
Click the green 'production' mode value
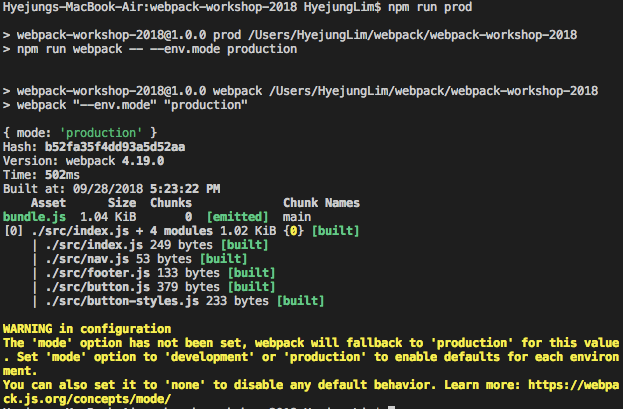[x=101, y=133]
